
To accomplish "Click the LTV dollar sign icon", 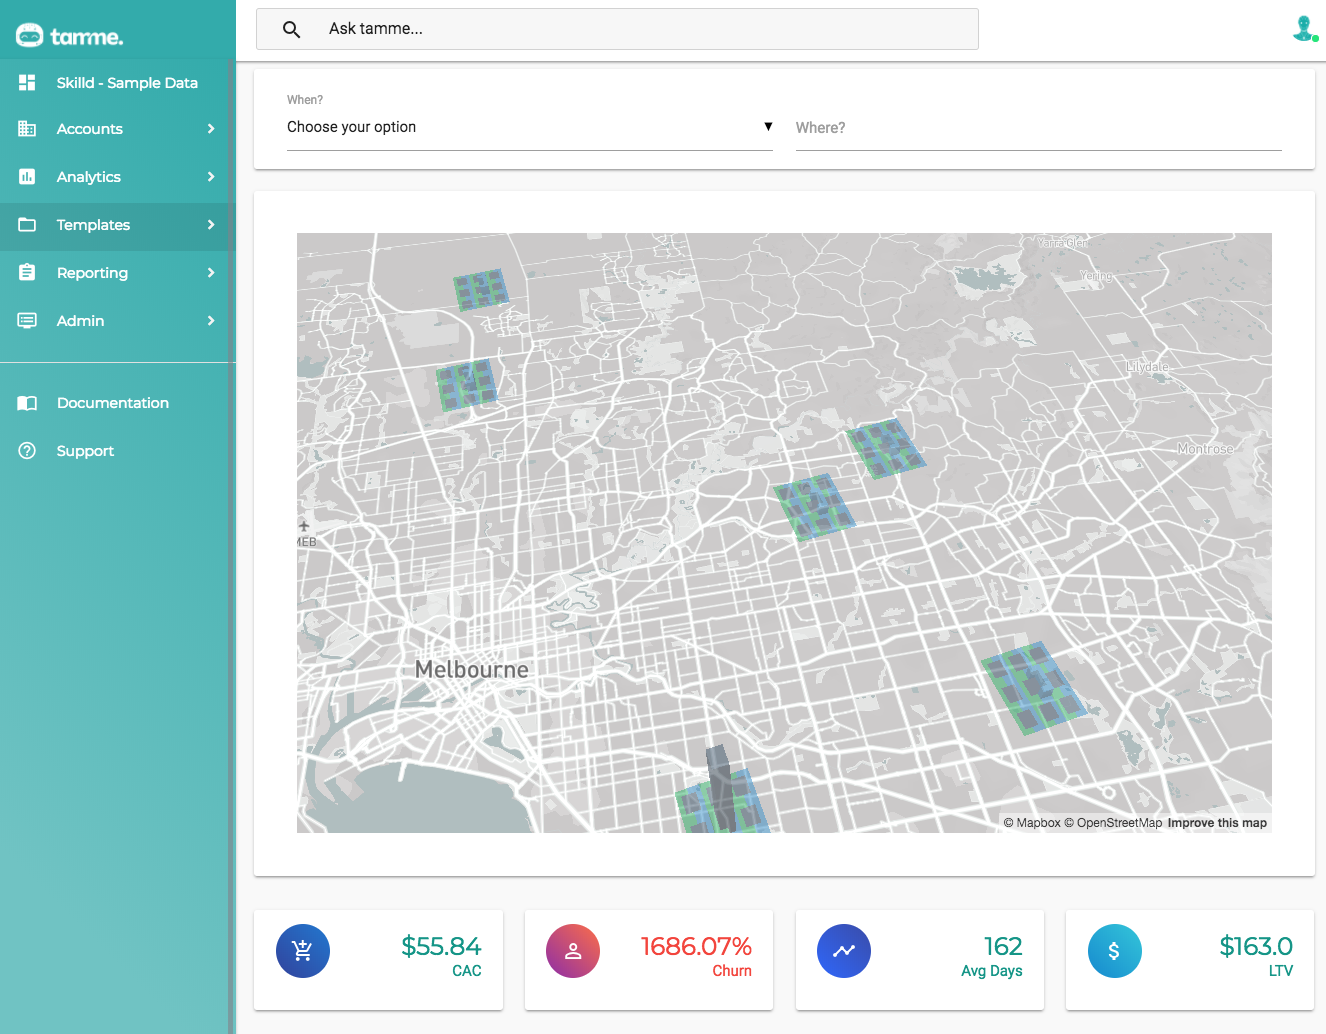I will pyautogui.click(x=1114, y=951).
